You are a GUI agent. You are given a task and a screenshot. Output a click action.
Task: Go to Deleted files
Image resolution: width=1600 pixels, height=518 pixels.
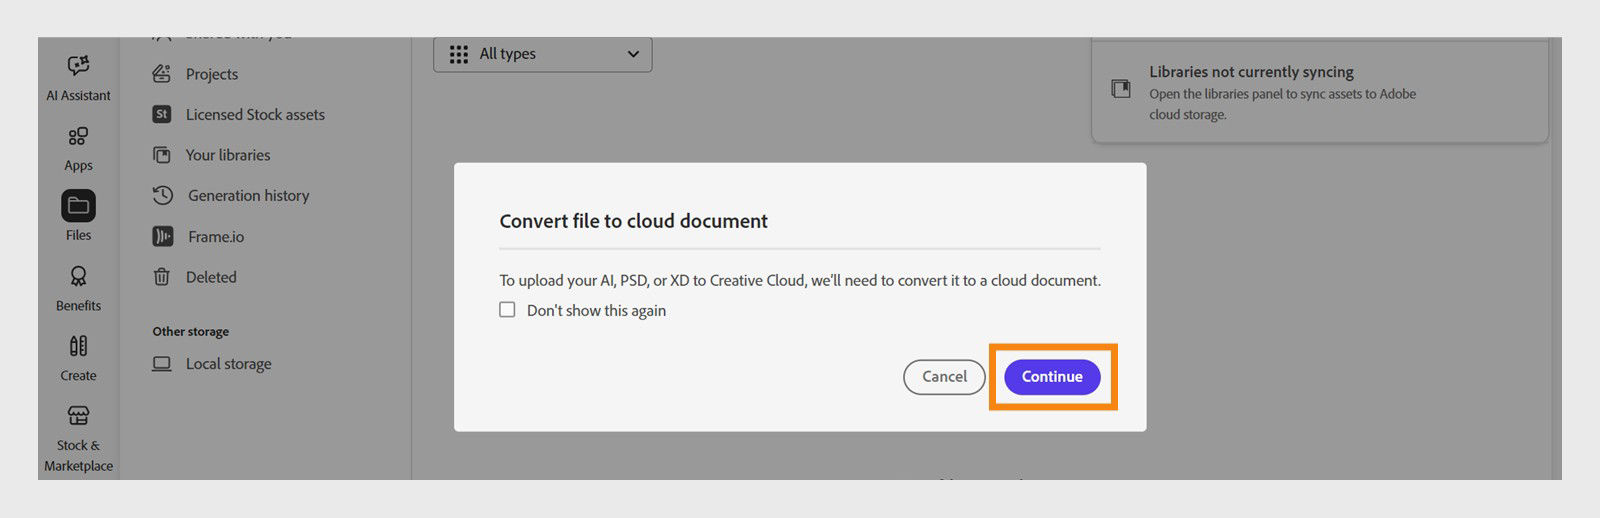(x=211, y=277)
